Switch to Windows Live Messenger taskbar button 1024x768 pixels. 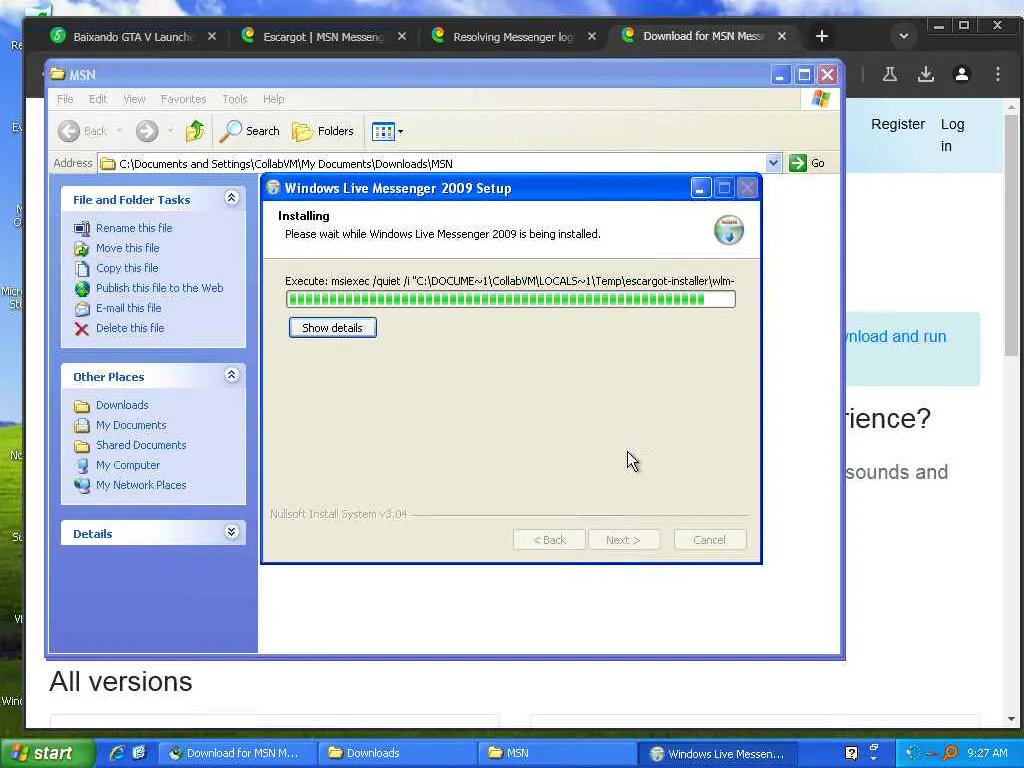point(717,753)
